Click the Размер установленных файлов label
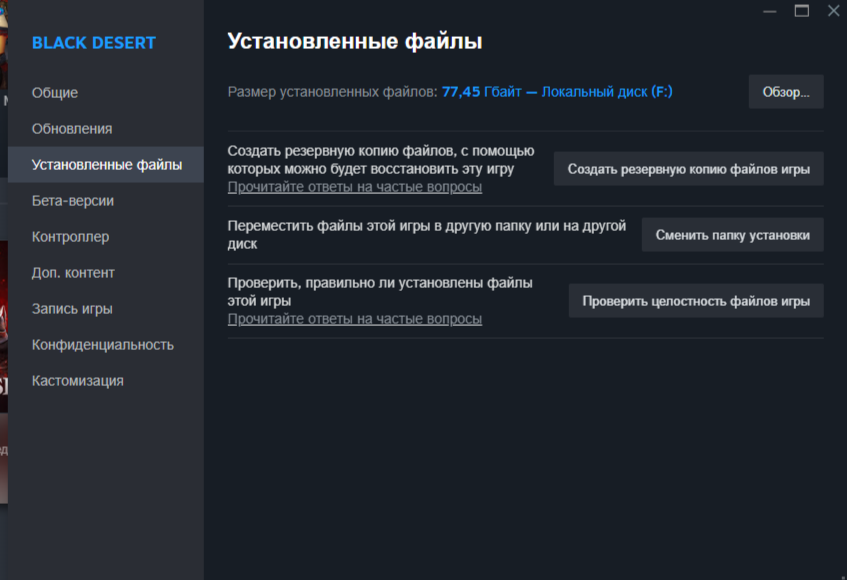Image resolution: width=847 pixels, height=580 pixels. (x=332, y=92)
